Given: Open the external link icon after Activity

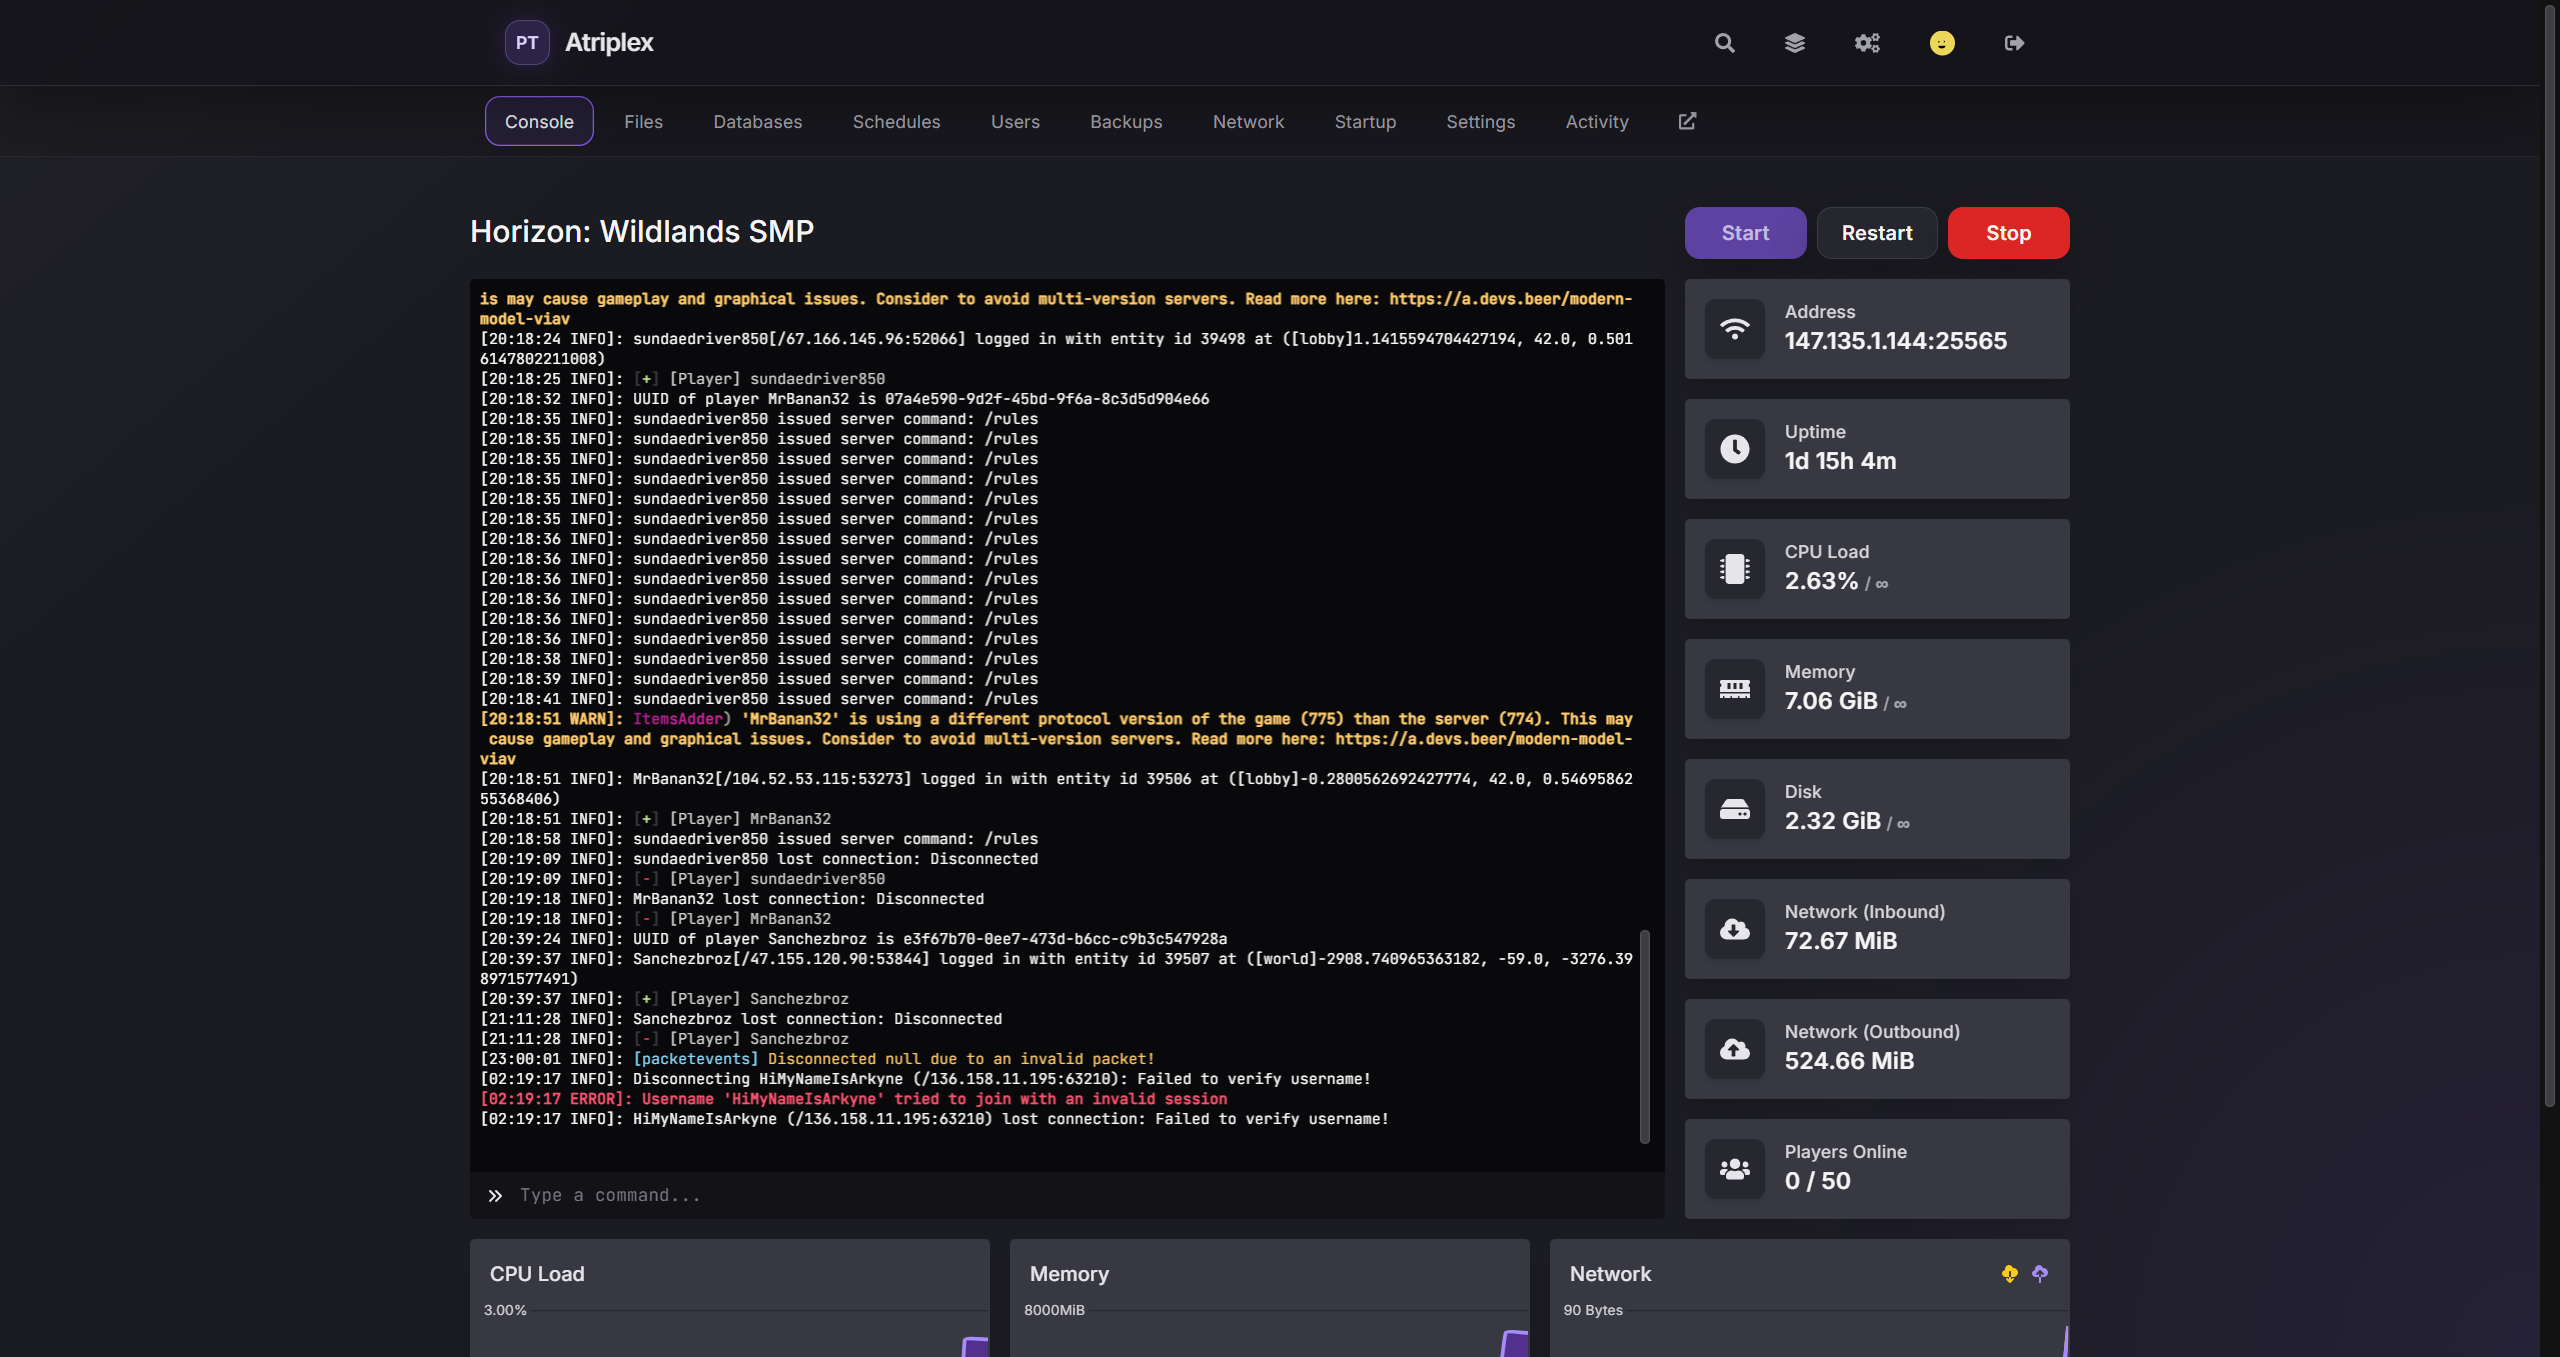Looking at the screenshot, I should coord(1687,121).
